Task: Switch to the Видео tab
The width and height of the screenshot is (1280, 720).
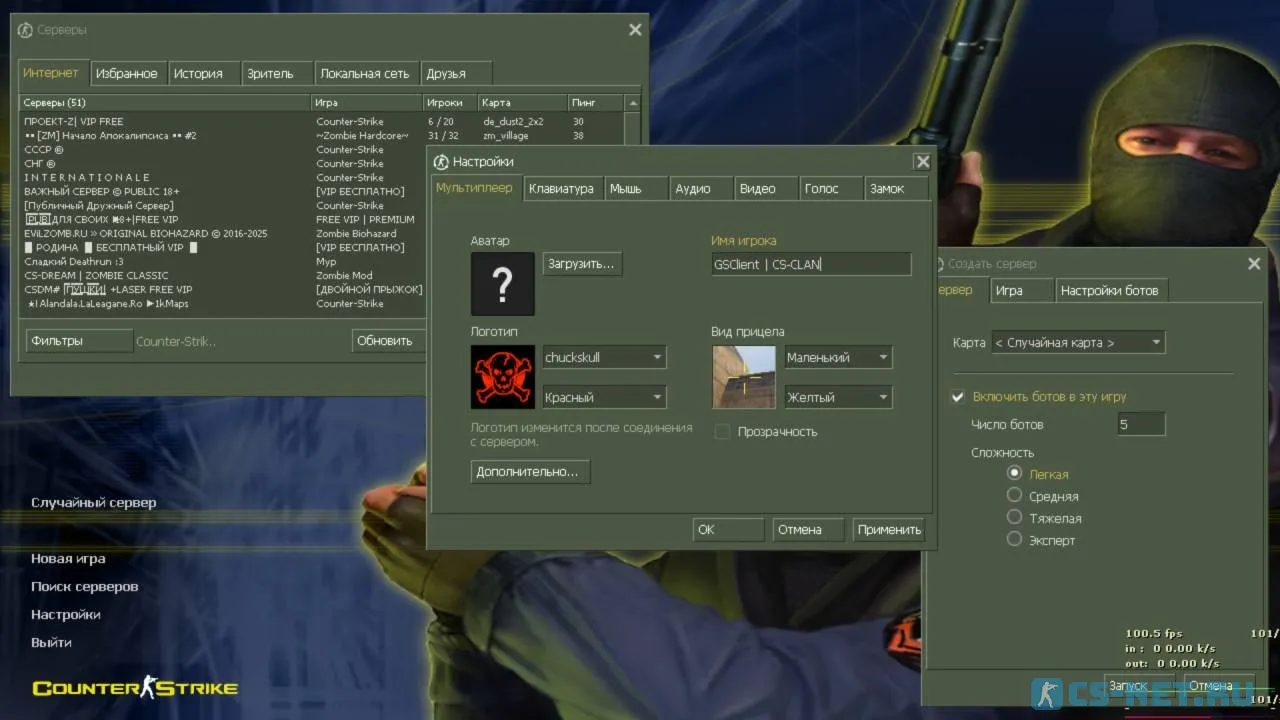Action: coord(766,188)
